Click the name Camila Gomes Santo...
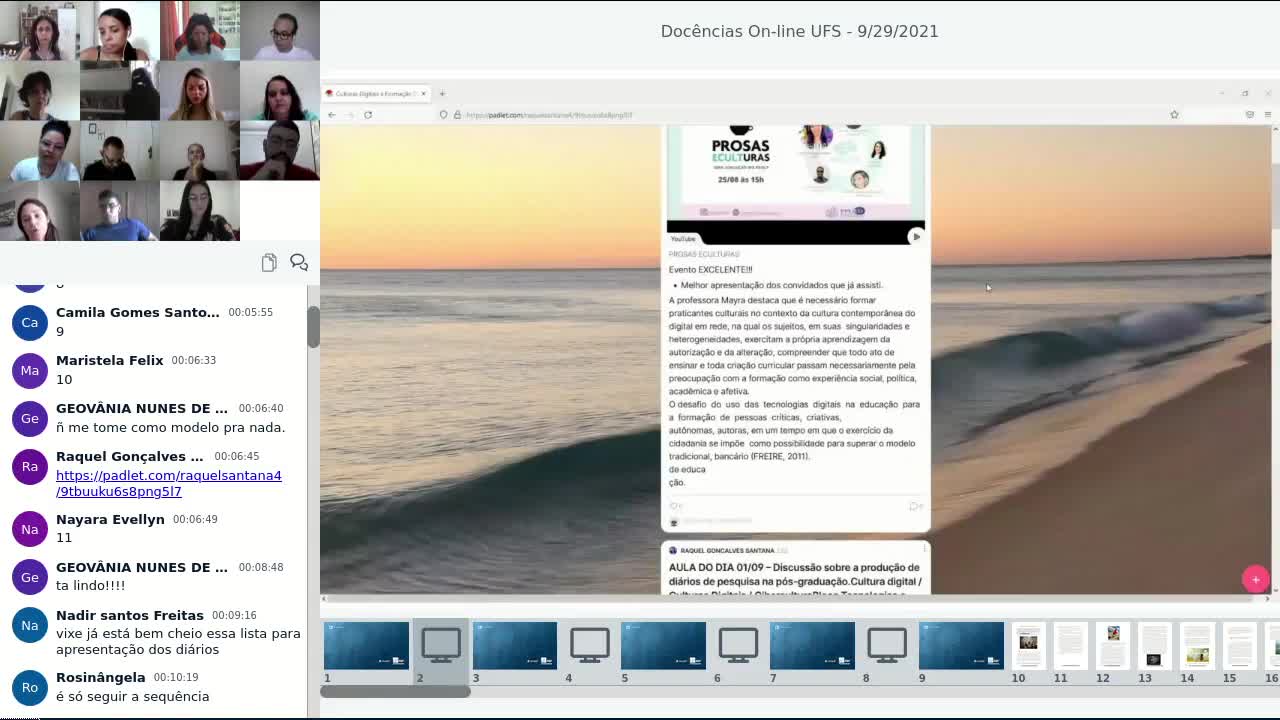The image size is (1280, 720). [138, 312]
